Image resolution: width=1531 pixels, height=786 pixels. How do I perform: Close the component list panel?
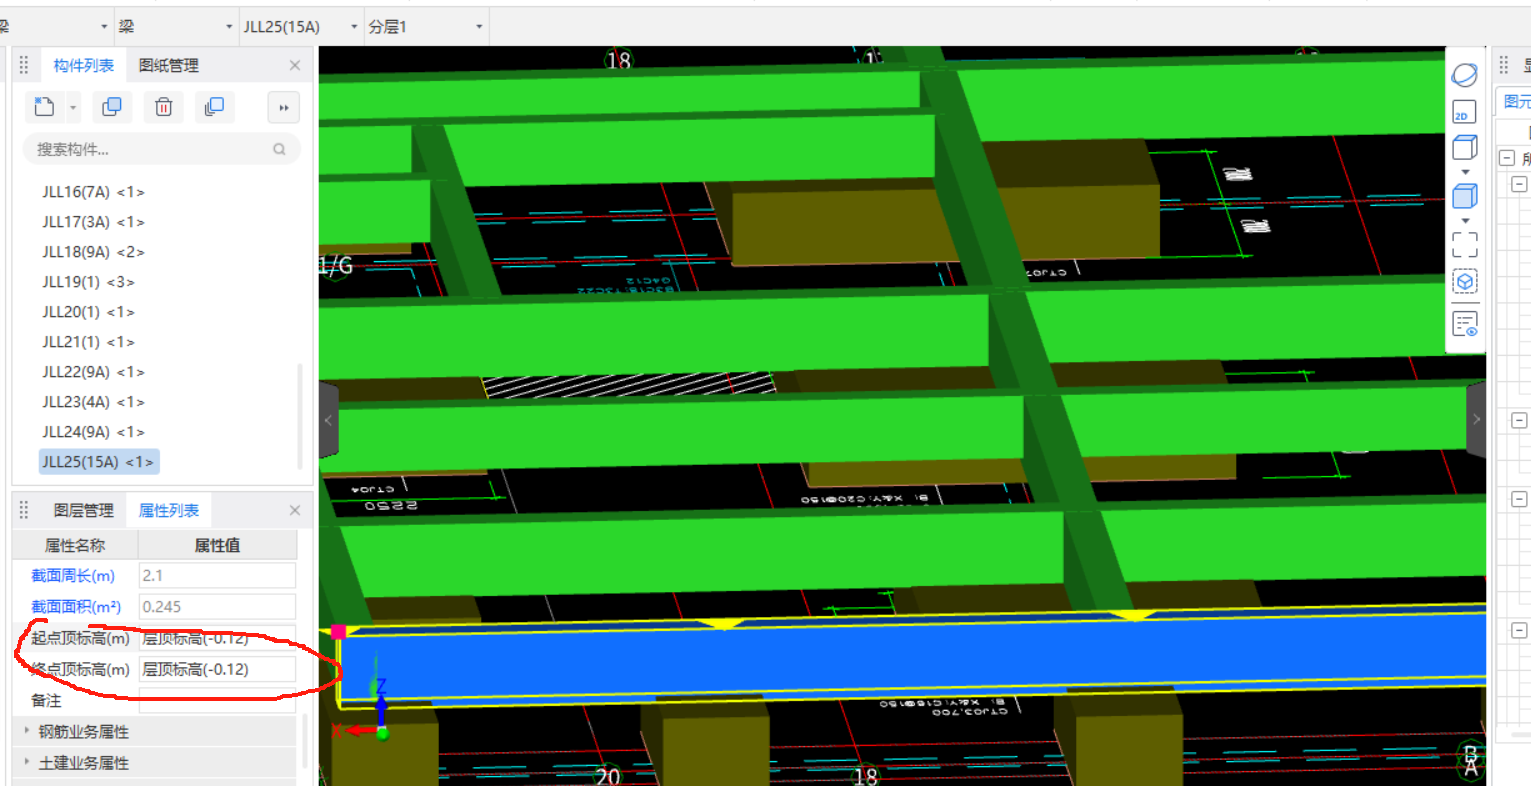point(295,65)
